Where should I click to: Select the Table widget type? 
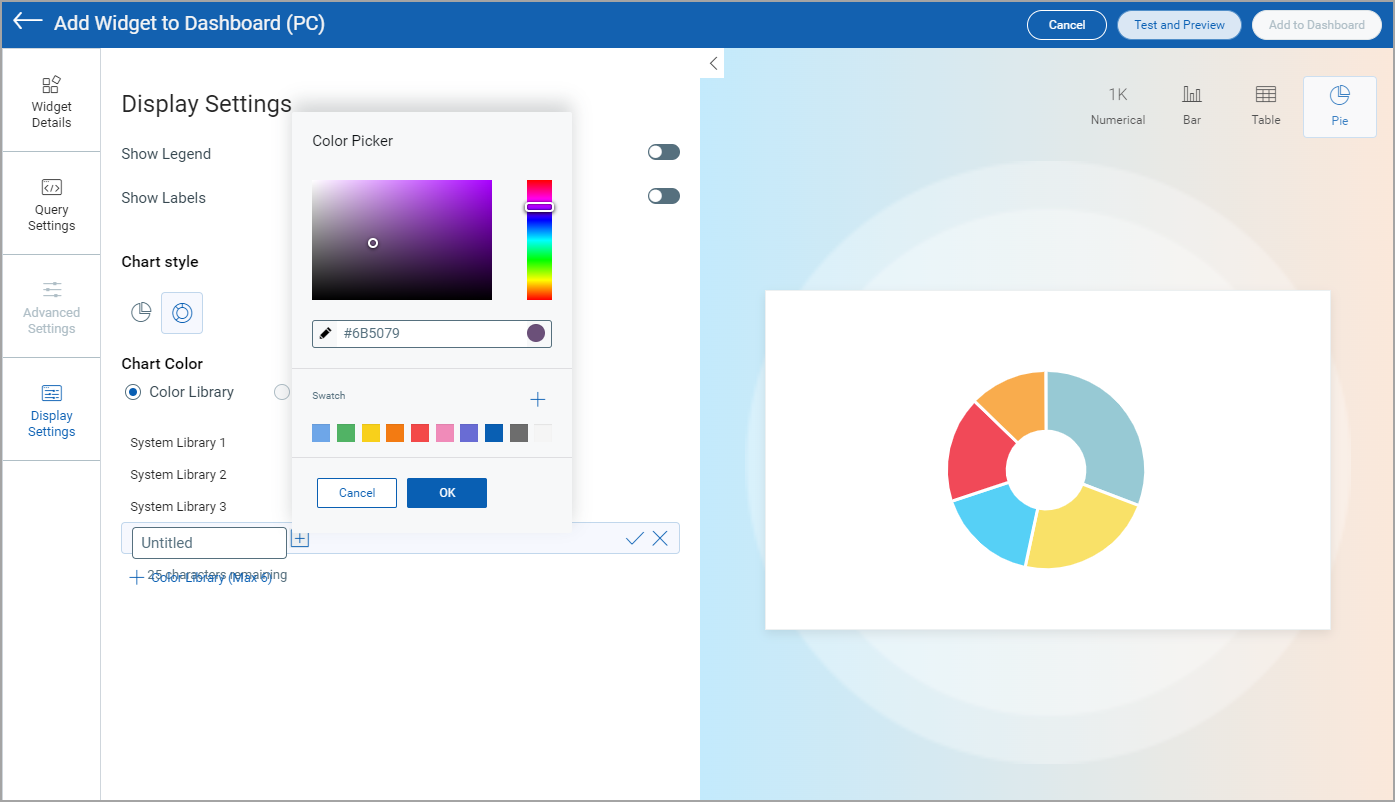coord(1265,104)
